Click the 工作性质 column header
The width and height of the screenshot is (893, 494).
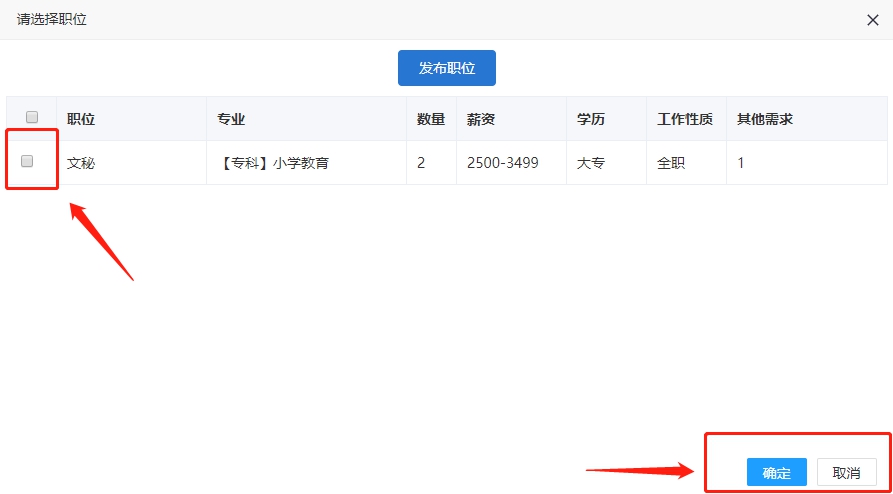pyautogui.click(x=684, y=119)
